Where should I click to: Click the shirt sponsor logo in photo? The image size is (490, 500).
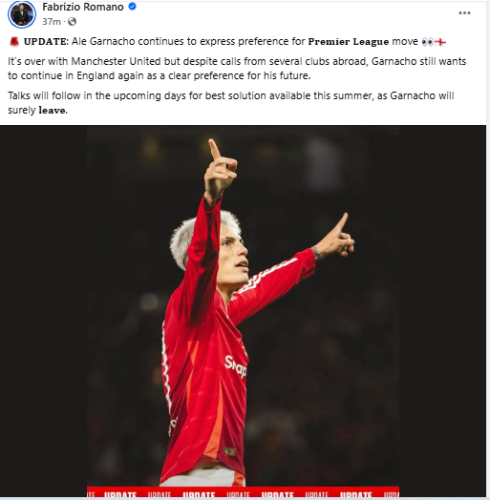[x=236, y=366]
